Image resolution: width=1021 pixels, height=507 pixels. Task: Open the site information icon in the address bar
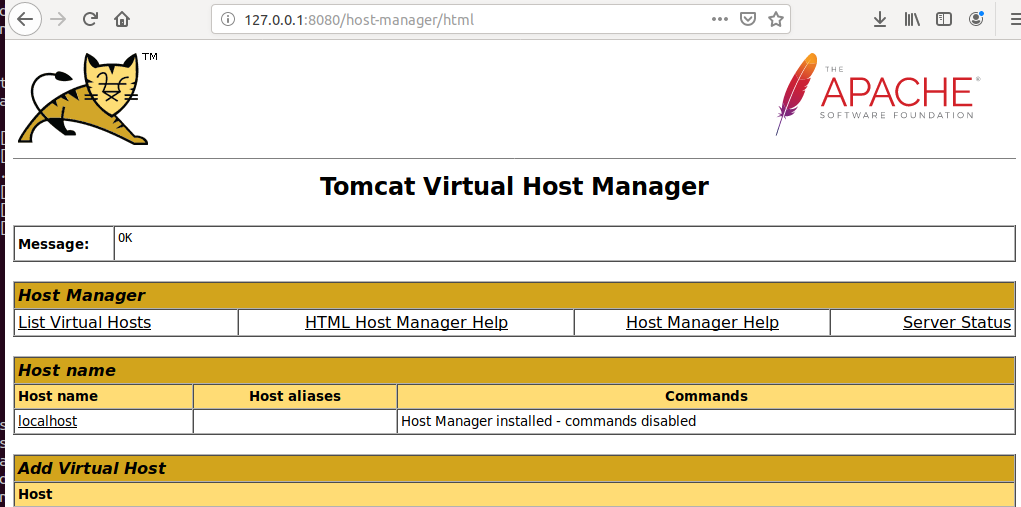(x=228, y=20)
